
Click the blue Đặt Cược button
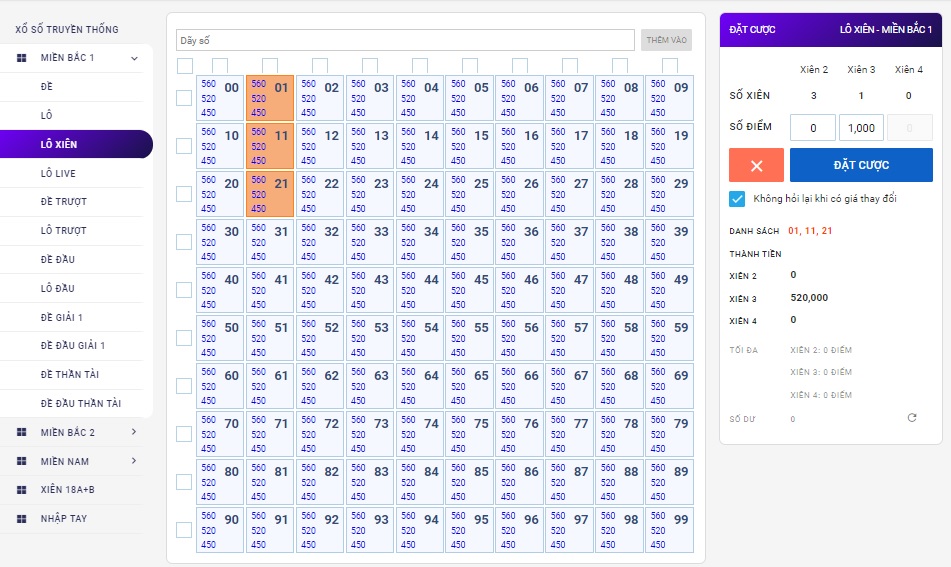click(861, 165)
